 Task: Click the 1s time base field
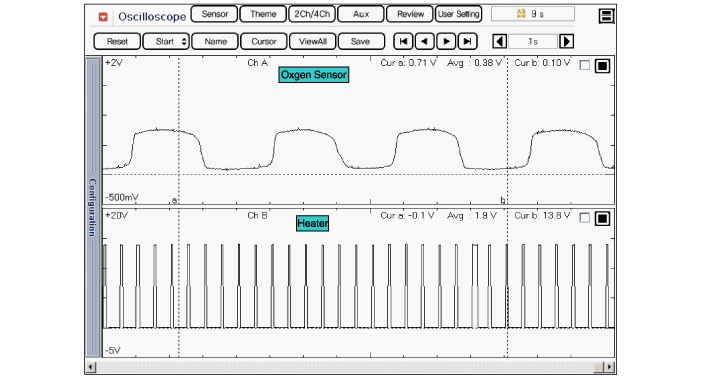pyautogui.click(x=533, y=42)
